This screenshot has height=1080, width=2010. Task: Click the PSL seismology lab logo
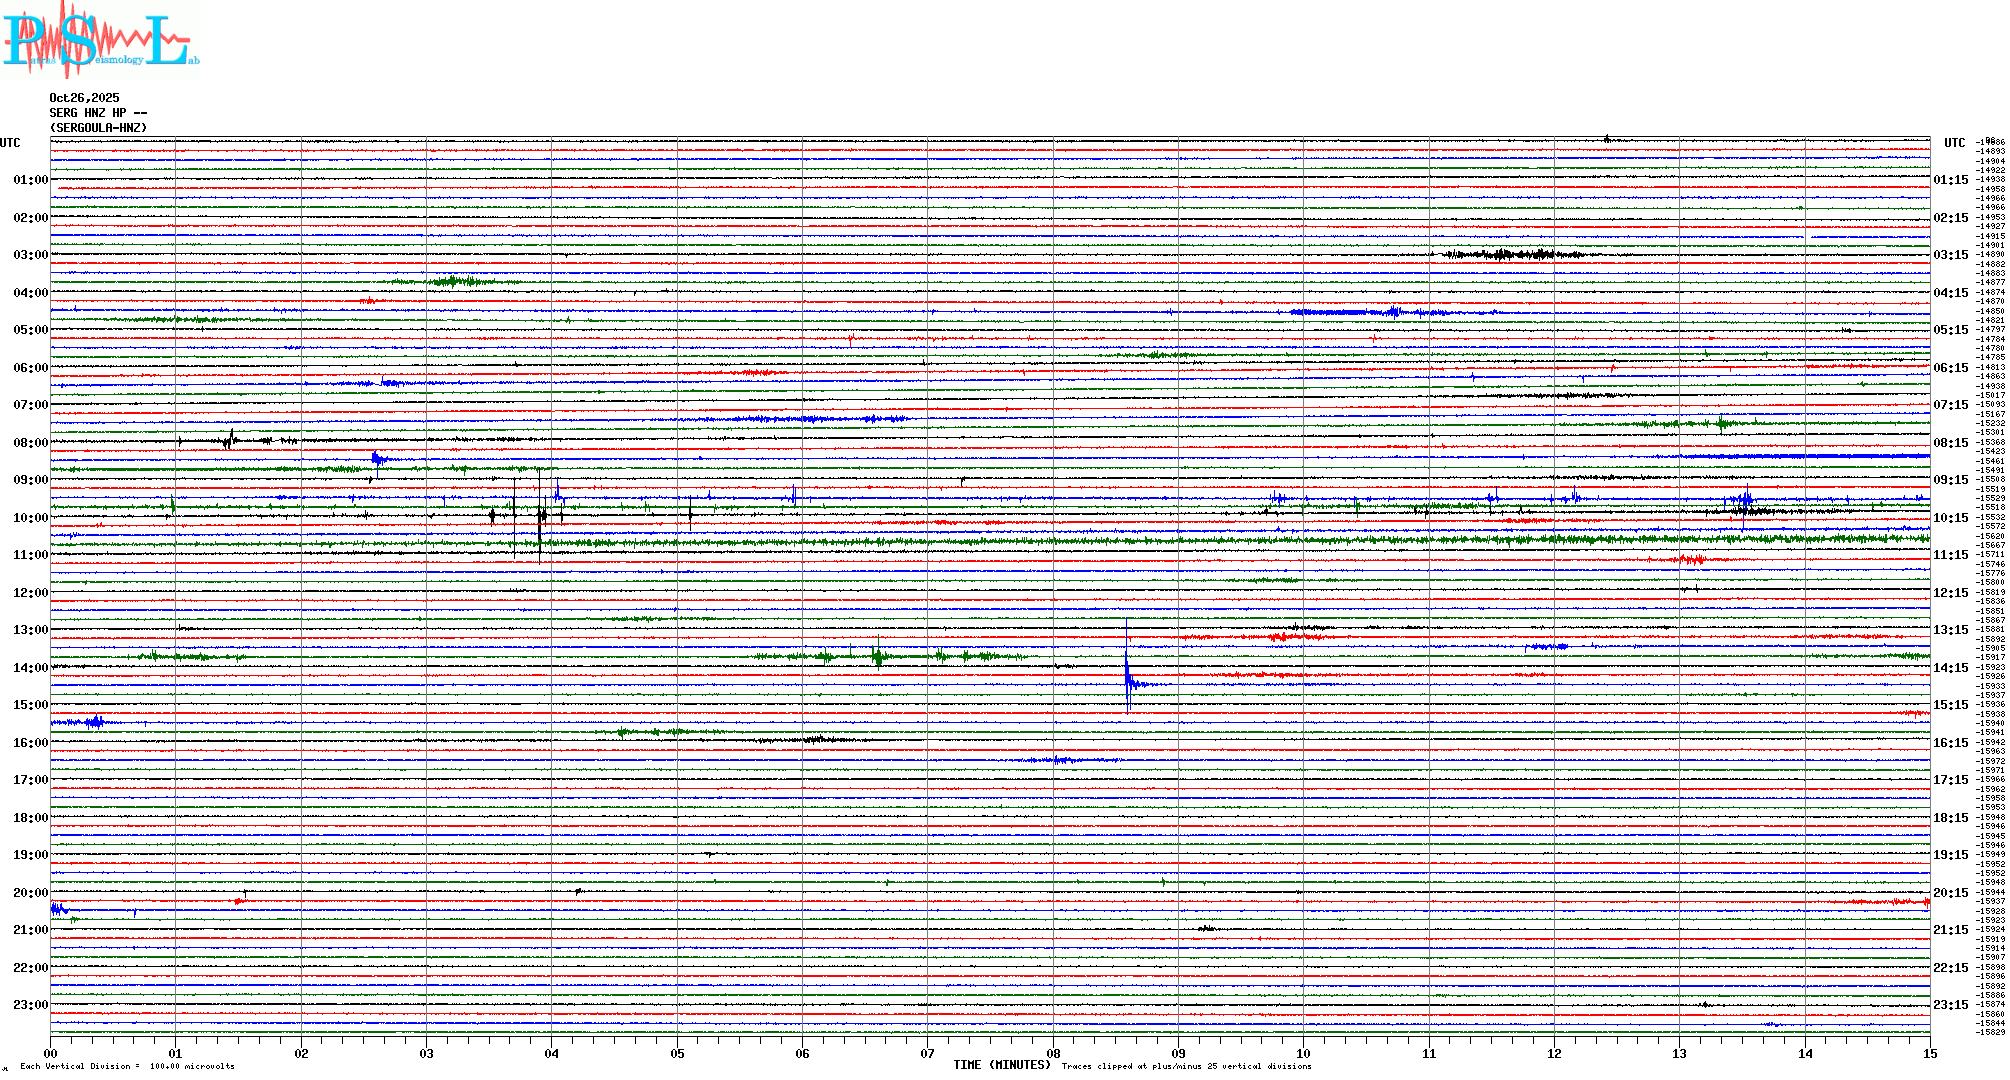point(100,40)
